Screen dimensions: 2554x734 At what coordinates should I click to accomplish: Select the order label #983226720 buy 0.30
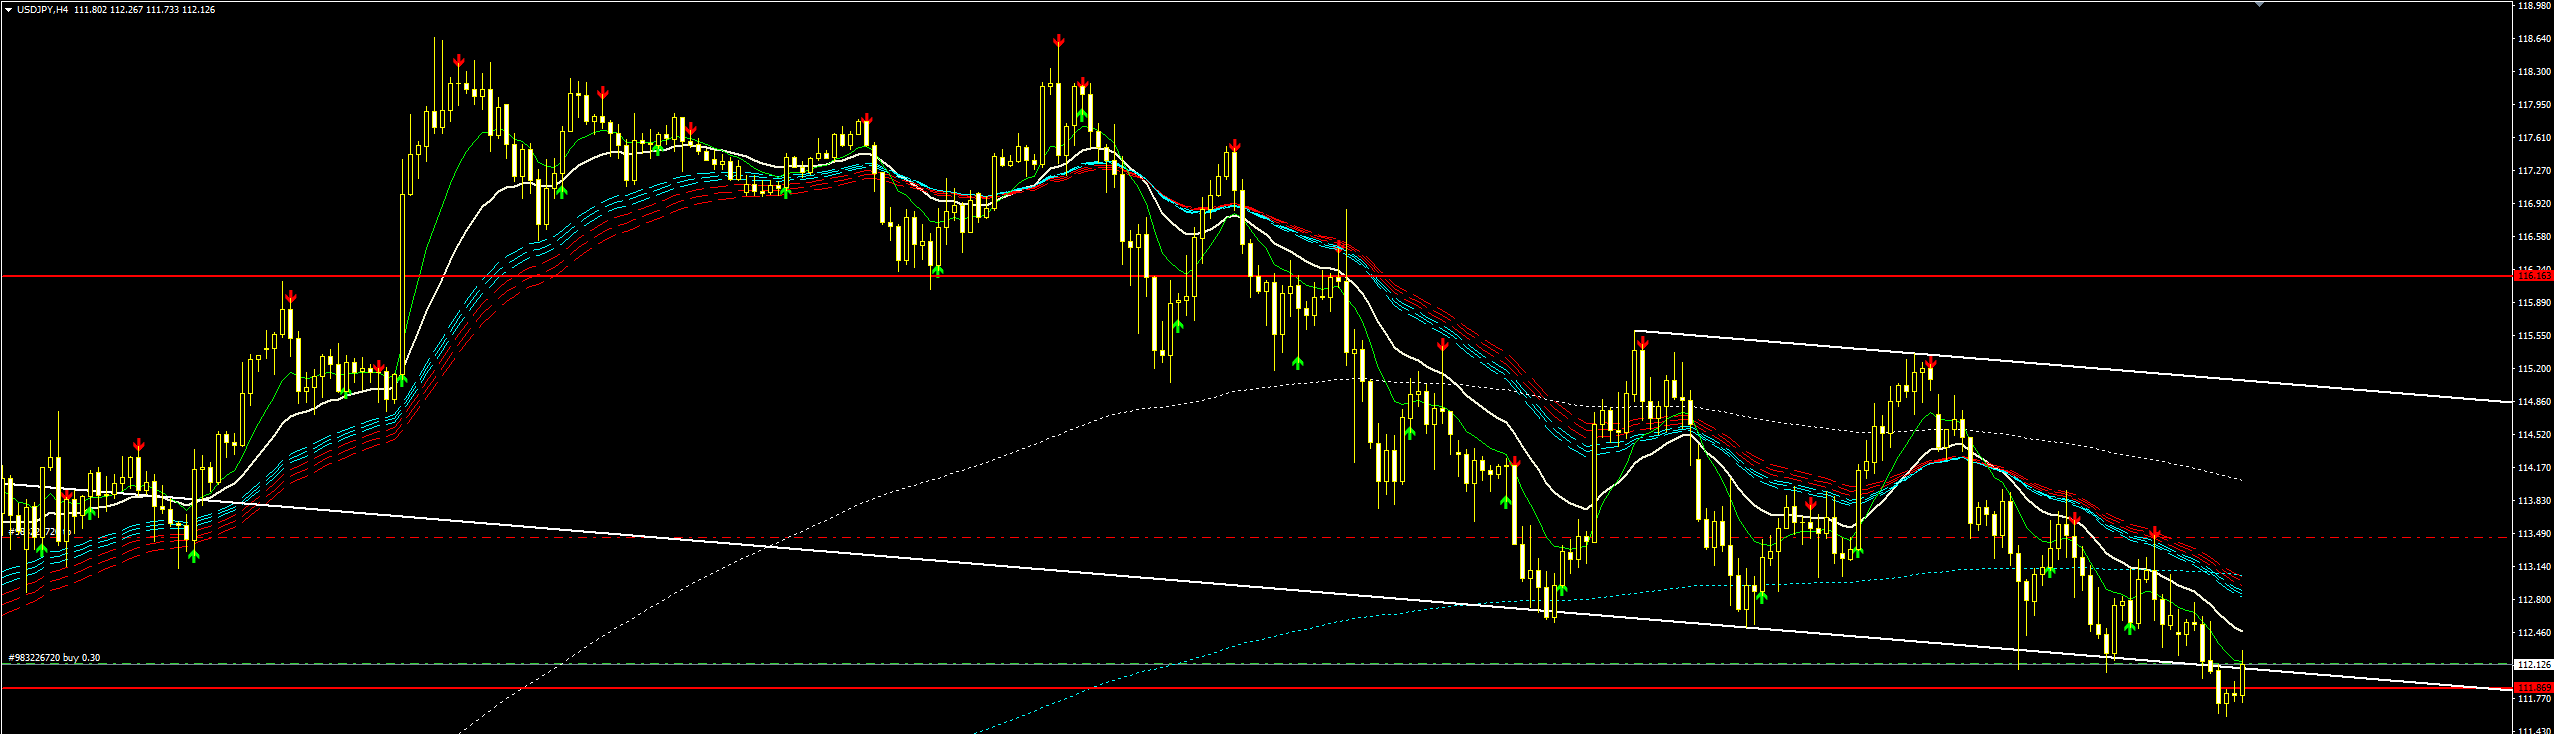[x=55, y=658]
